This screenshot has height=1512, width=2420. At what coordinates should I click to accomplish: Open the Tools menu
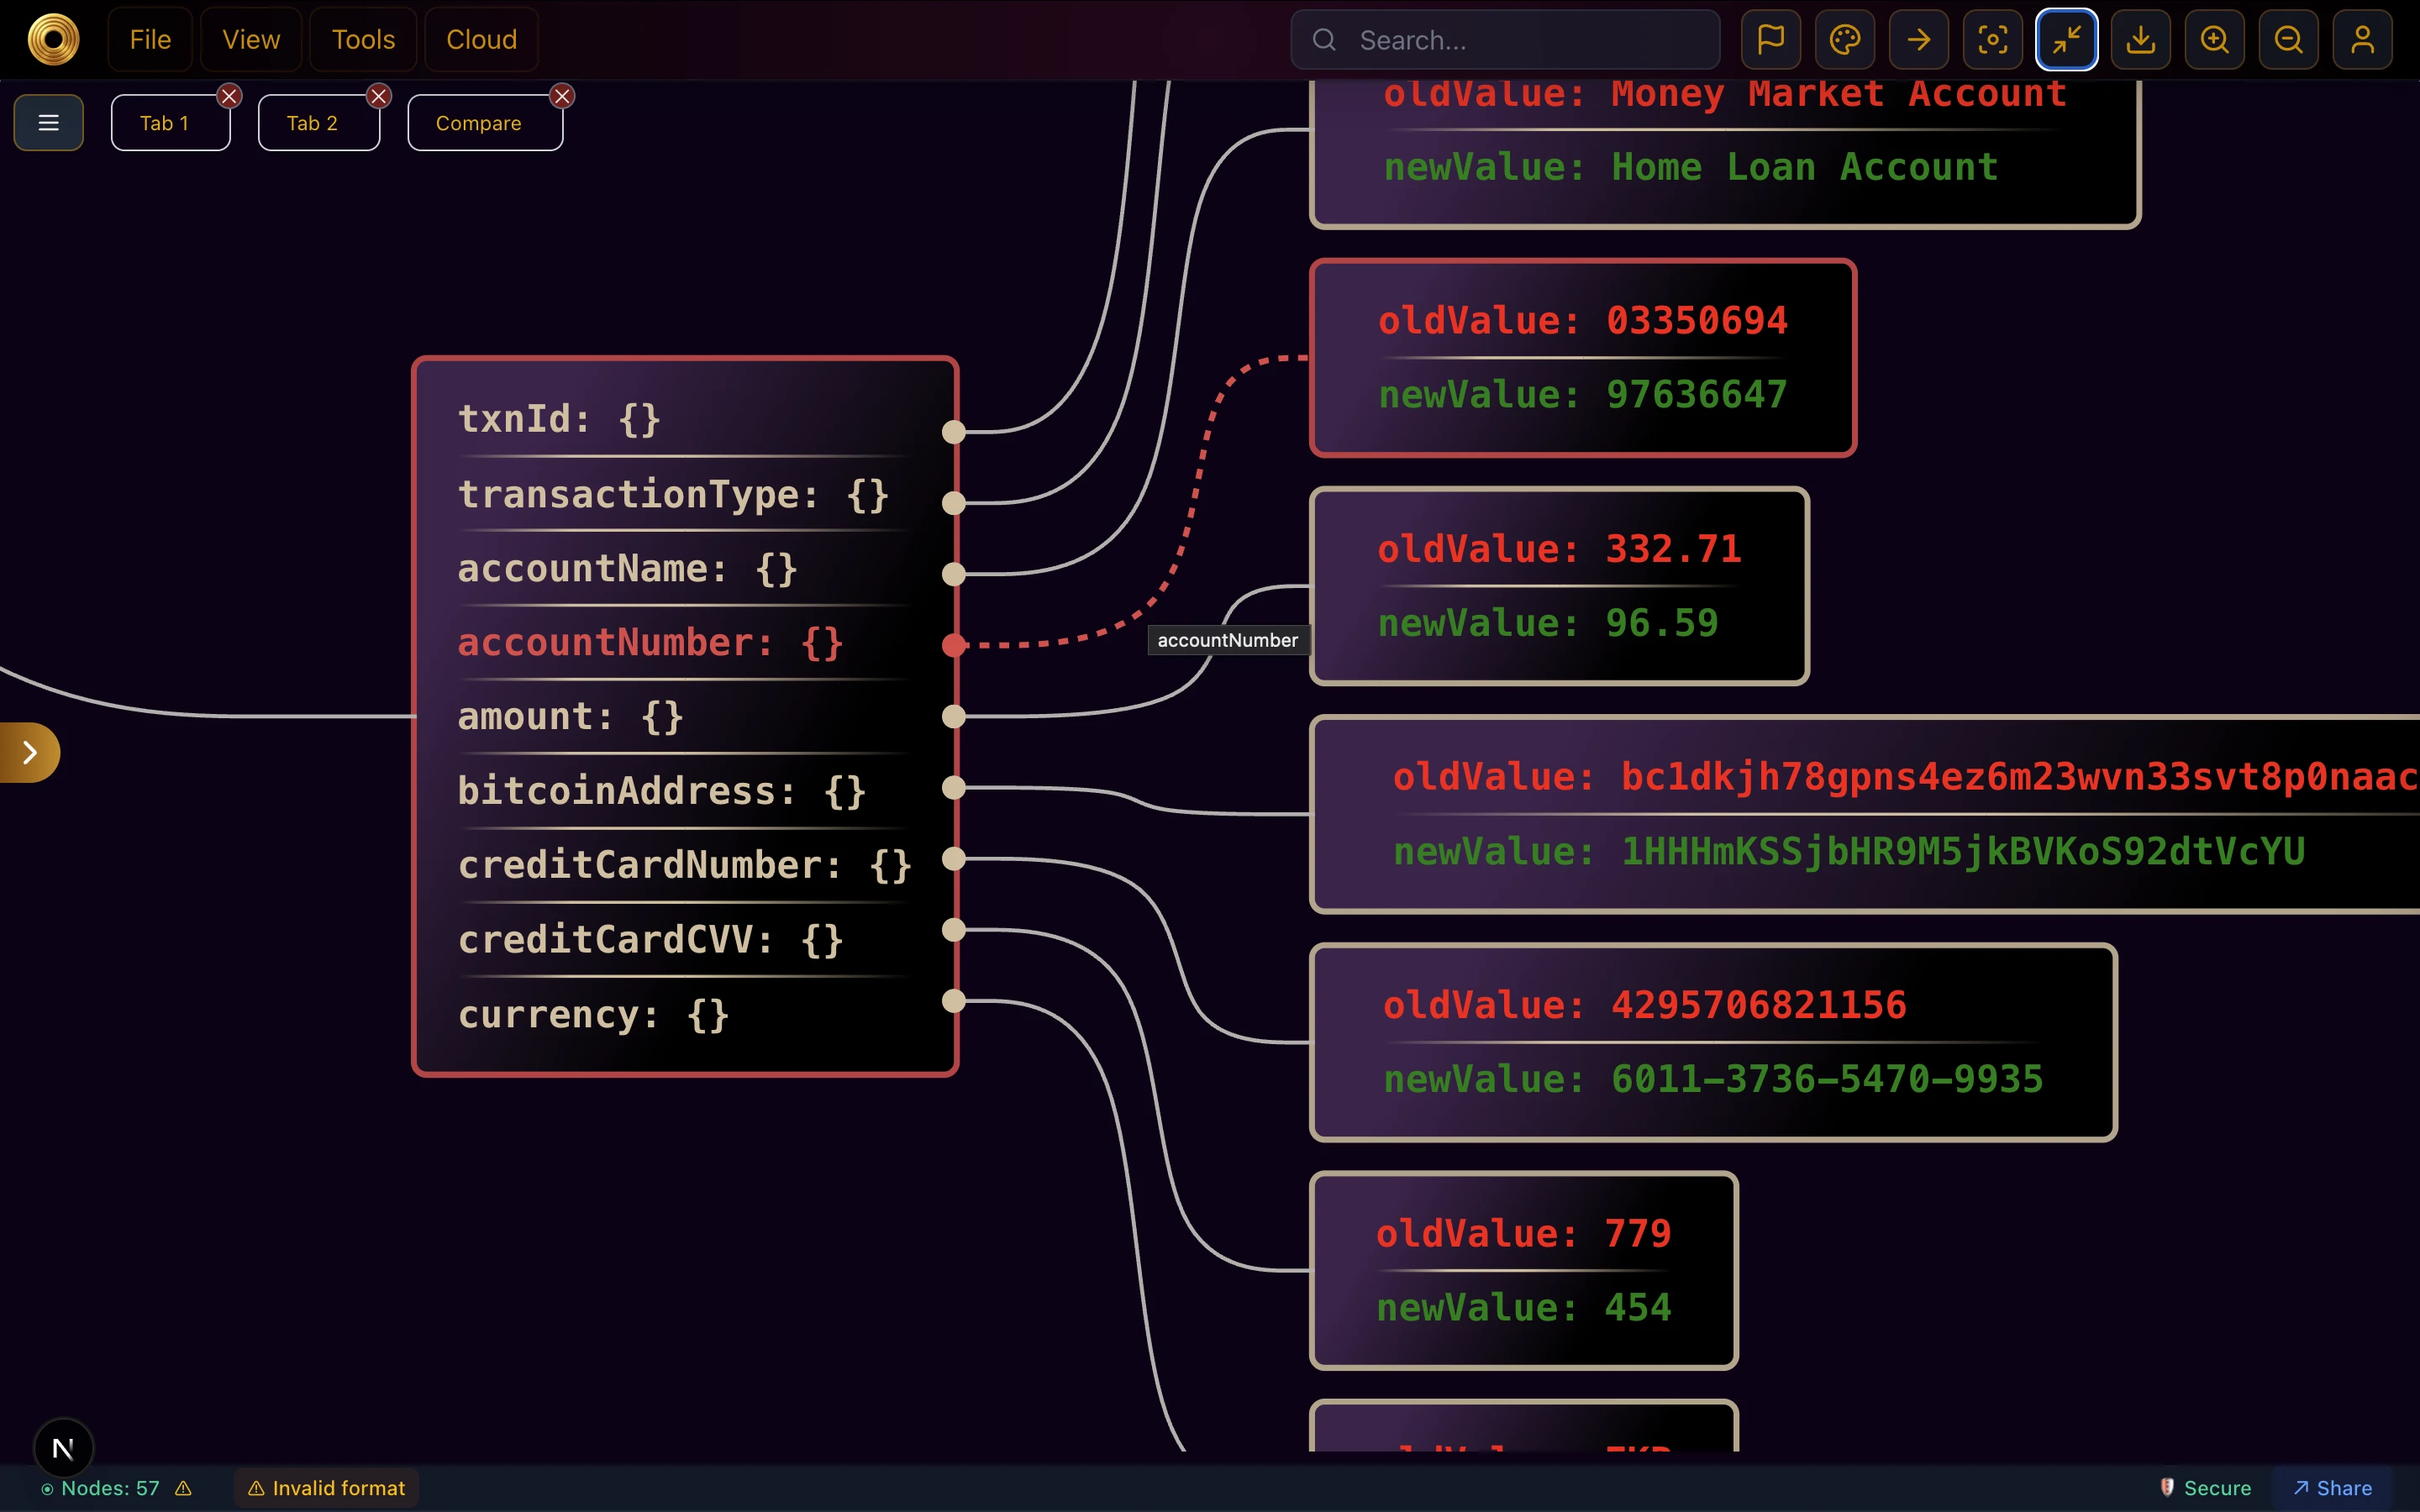pyautogui.click(x=362, y=39)
